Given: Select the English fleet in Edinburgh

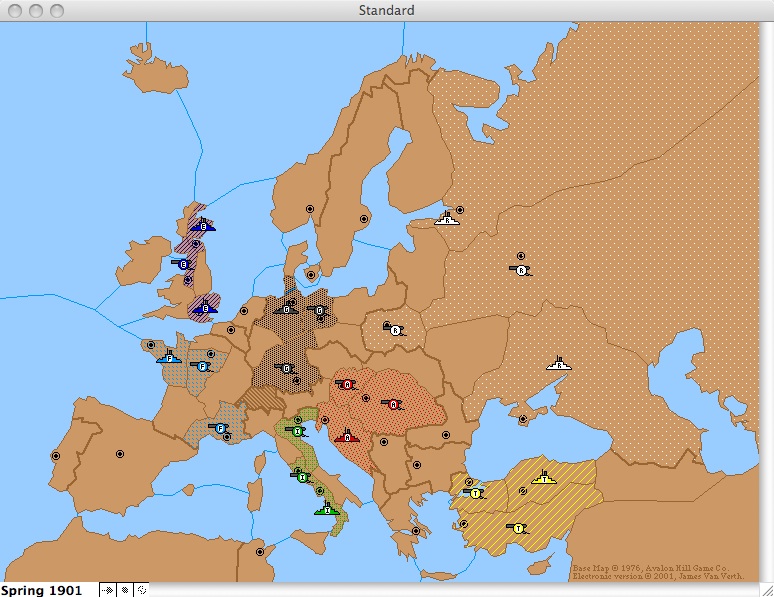Looking at the screenshot, I should pyautogui.click(x=203, y=226).
